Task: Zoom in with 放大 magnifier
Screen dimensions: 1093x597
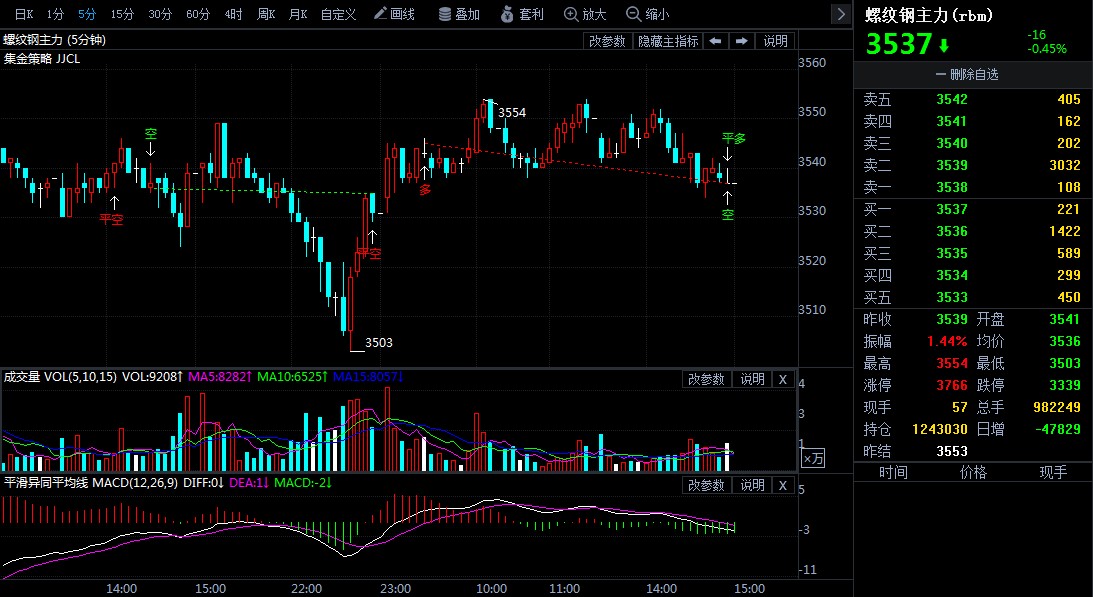Action: (585, 14)
